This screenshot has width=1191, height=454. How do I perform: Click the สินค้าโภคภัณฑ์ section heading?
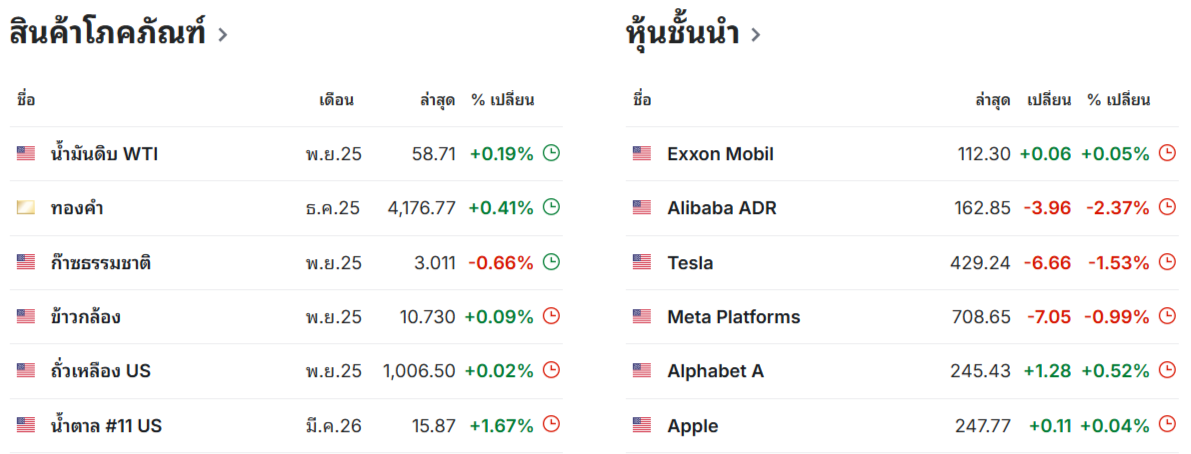point(107,34)
